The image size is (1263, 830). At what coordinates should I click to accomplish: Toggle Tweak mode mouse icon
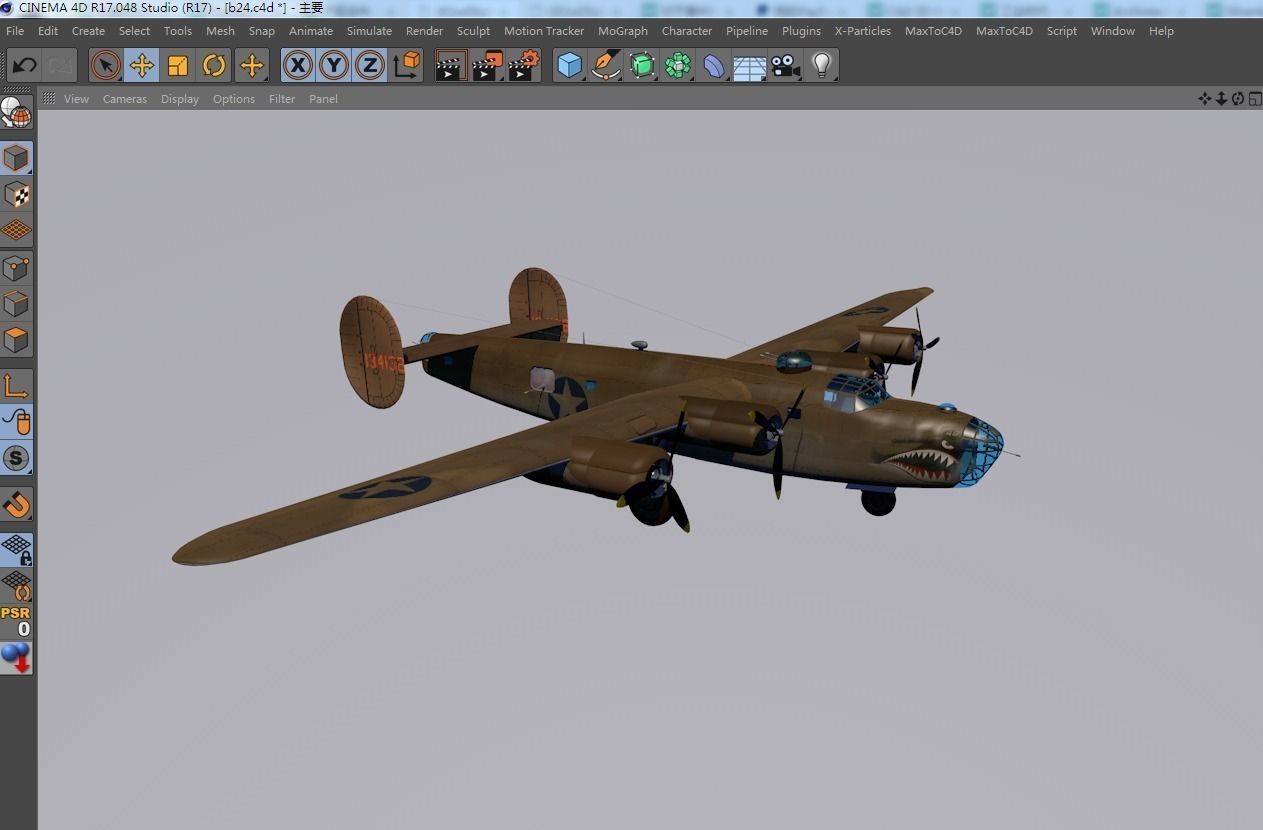point(16,421)
